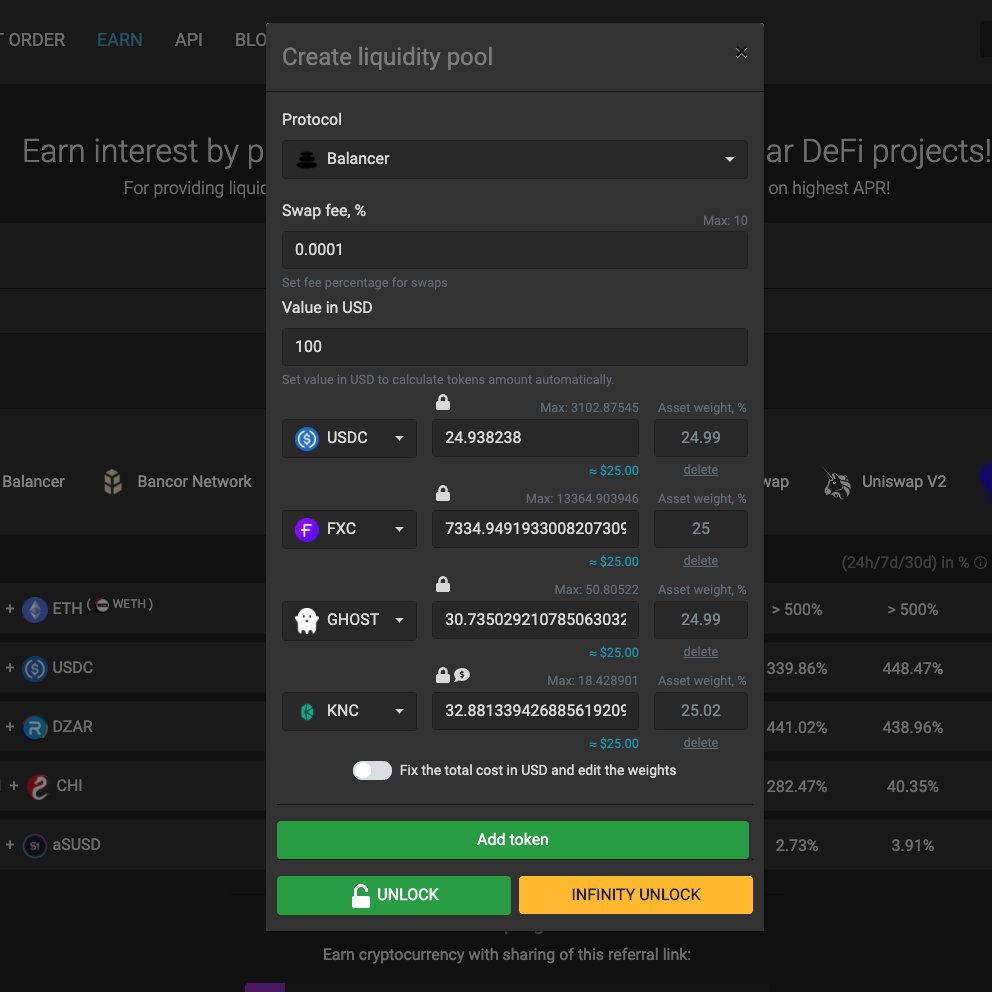This screenshot has width=992, height=992.
Task: Click the info icon next to (24h/7d/30d)
Action: (x=980, y=562)
